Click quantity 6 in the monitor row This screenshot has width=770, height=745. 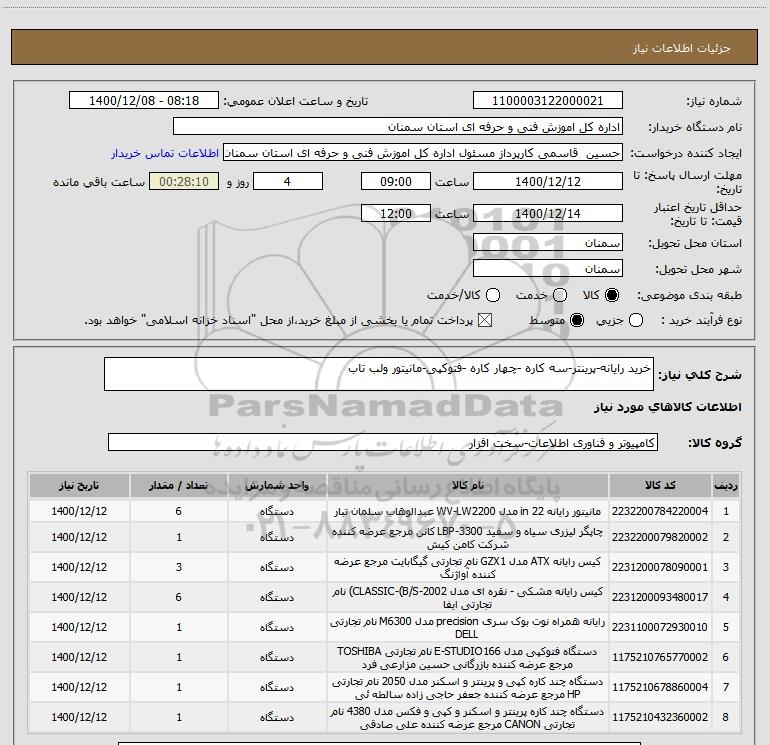tap(179, 511)
